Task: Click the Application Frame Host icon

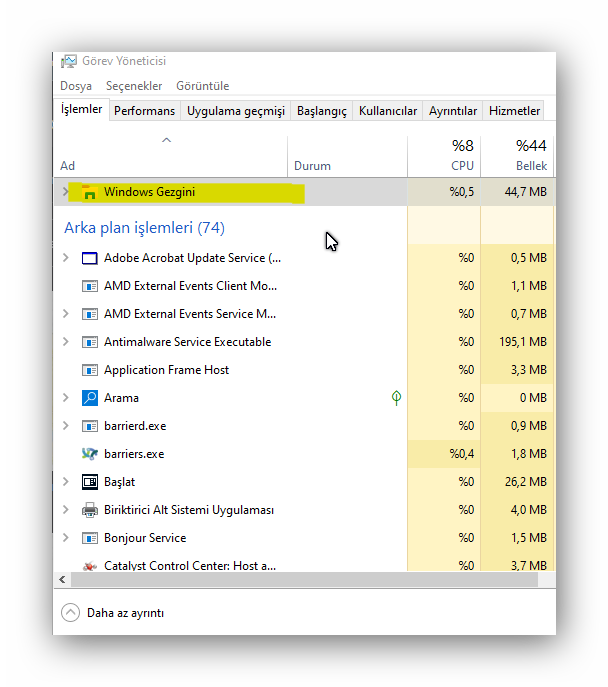Action: 89,370
